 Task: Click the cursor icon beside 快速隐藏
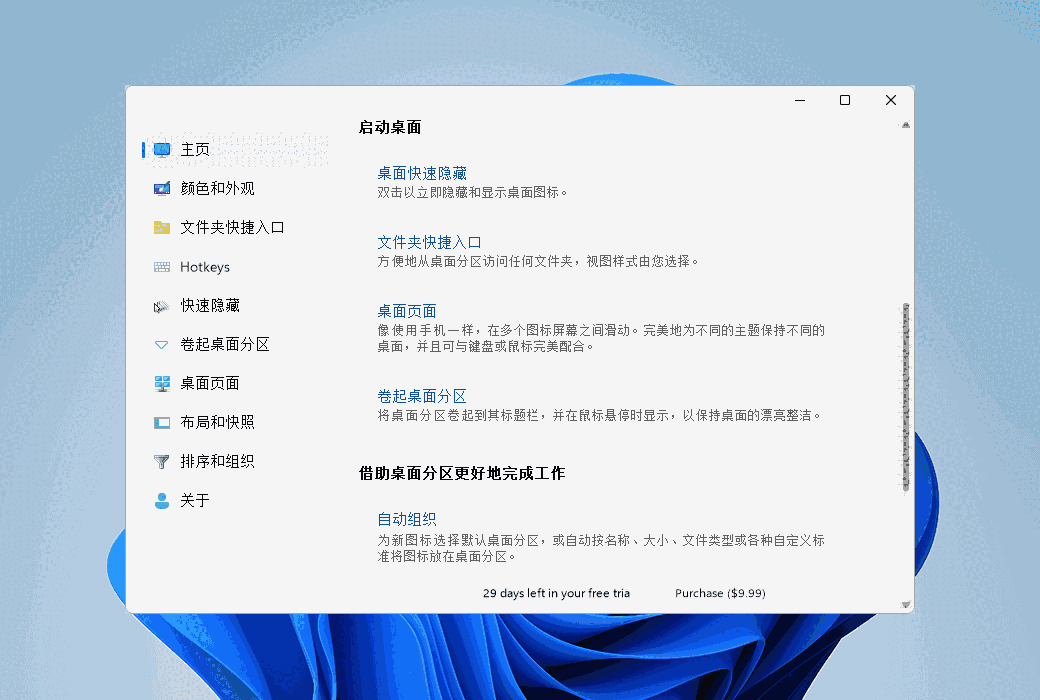[x=161, y=306]
